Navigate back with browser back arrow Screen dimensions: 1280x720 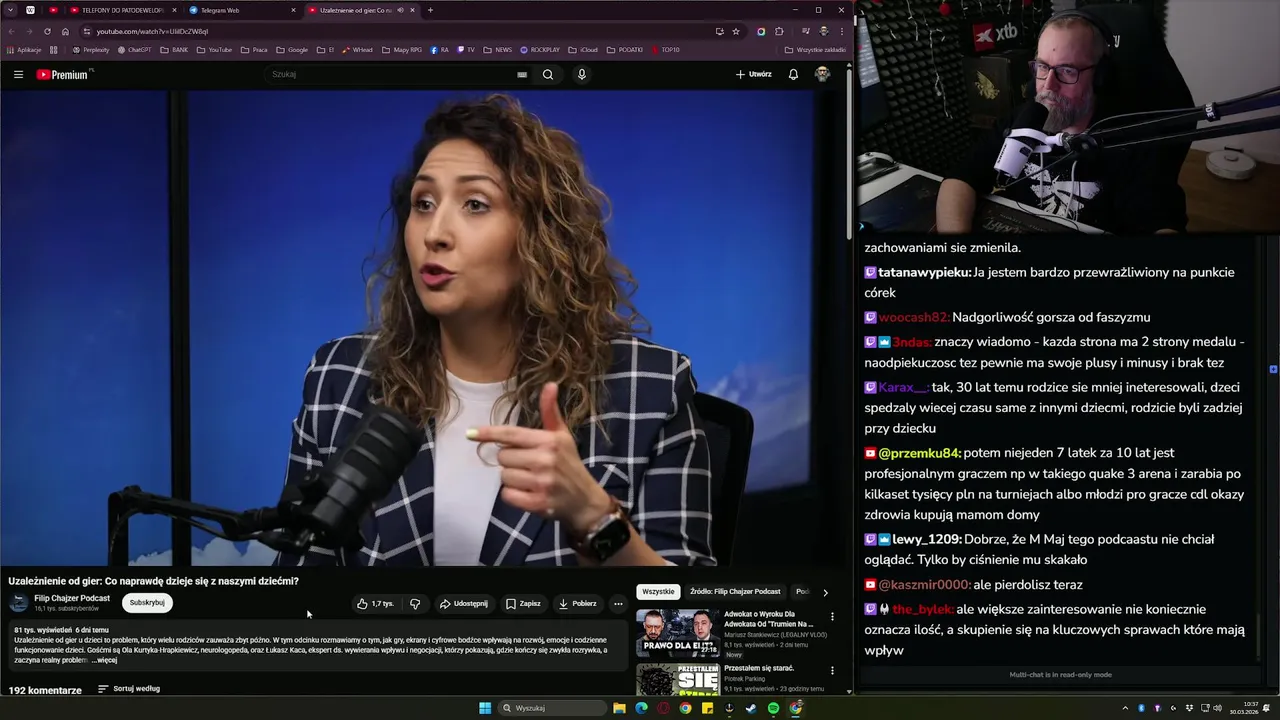[x=11, y=31]
